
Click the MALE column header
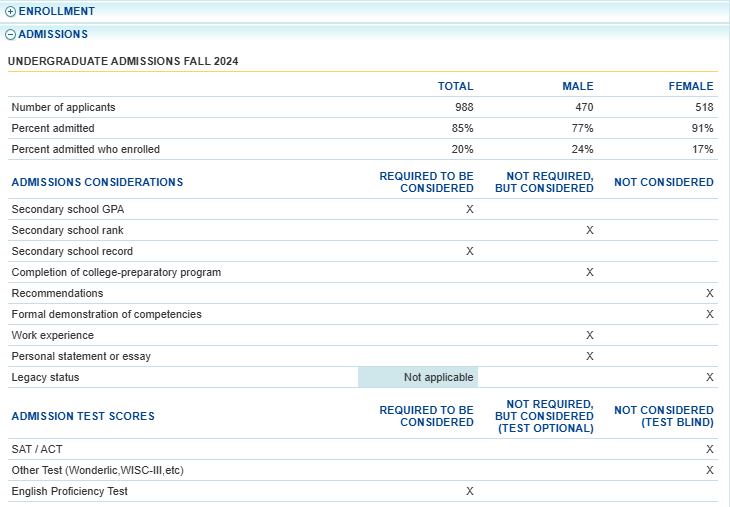coord(578,86)
